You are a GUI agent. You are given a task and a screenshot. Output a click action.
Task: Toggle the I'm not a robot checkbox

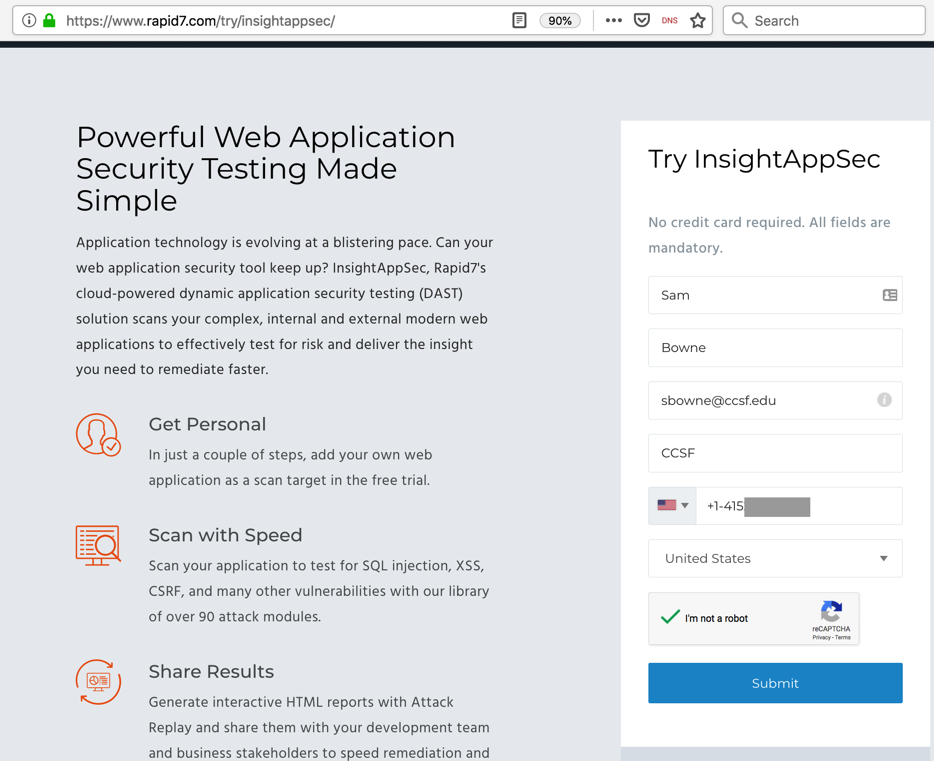[670, 617]
